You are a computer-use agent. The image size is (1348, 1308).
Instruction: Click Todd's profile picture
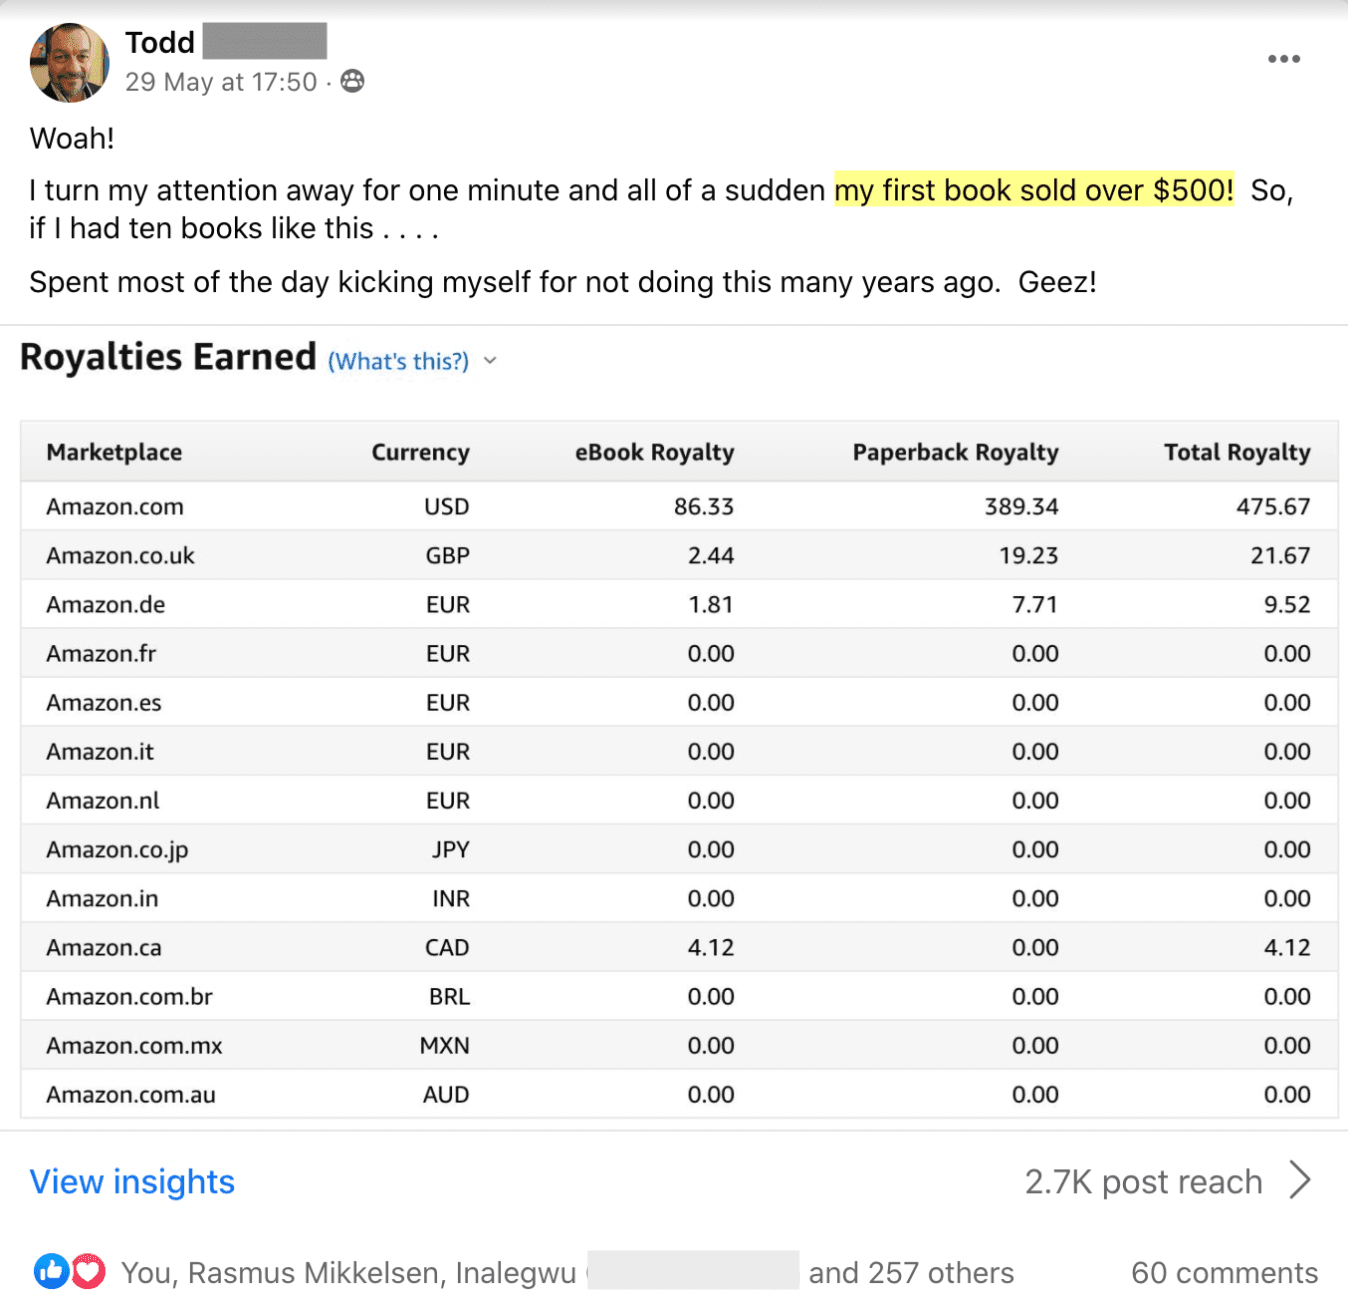pyautogui.click(x=70, y=62)
